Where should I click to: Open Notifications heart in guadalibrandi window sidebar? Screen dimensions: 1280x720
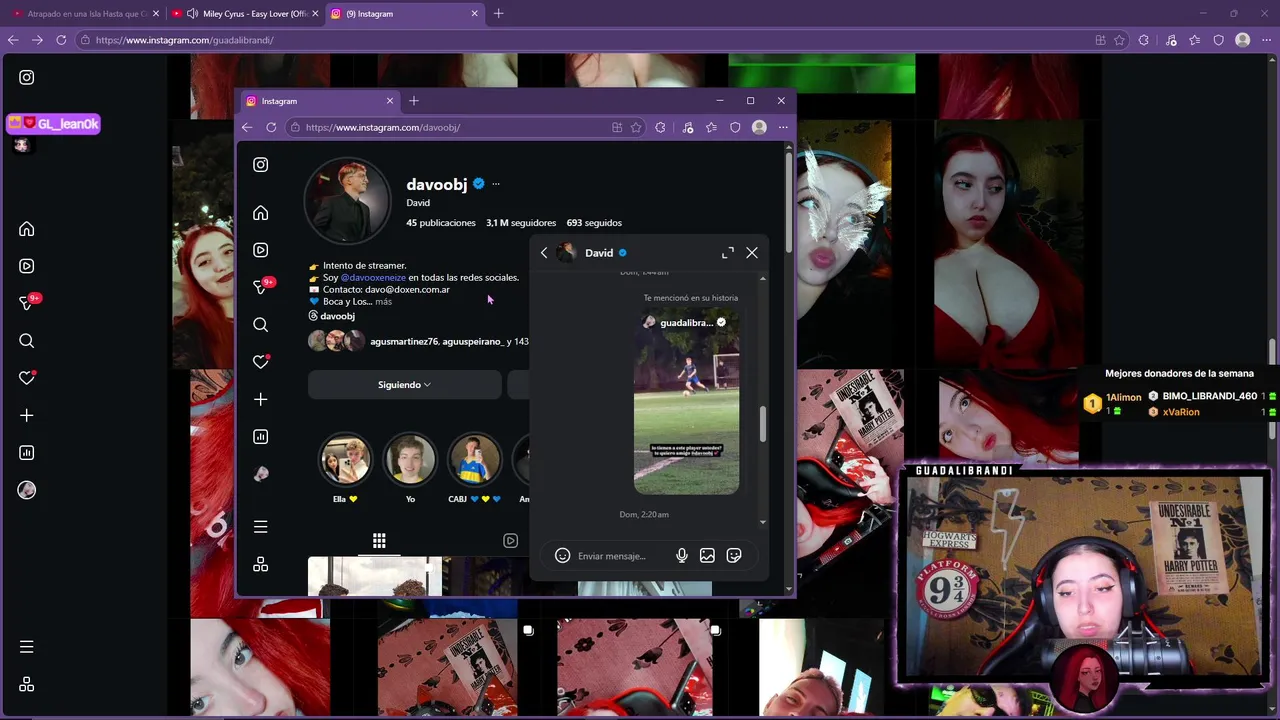click(27, 378)
